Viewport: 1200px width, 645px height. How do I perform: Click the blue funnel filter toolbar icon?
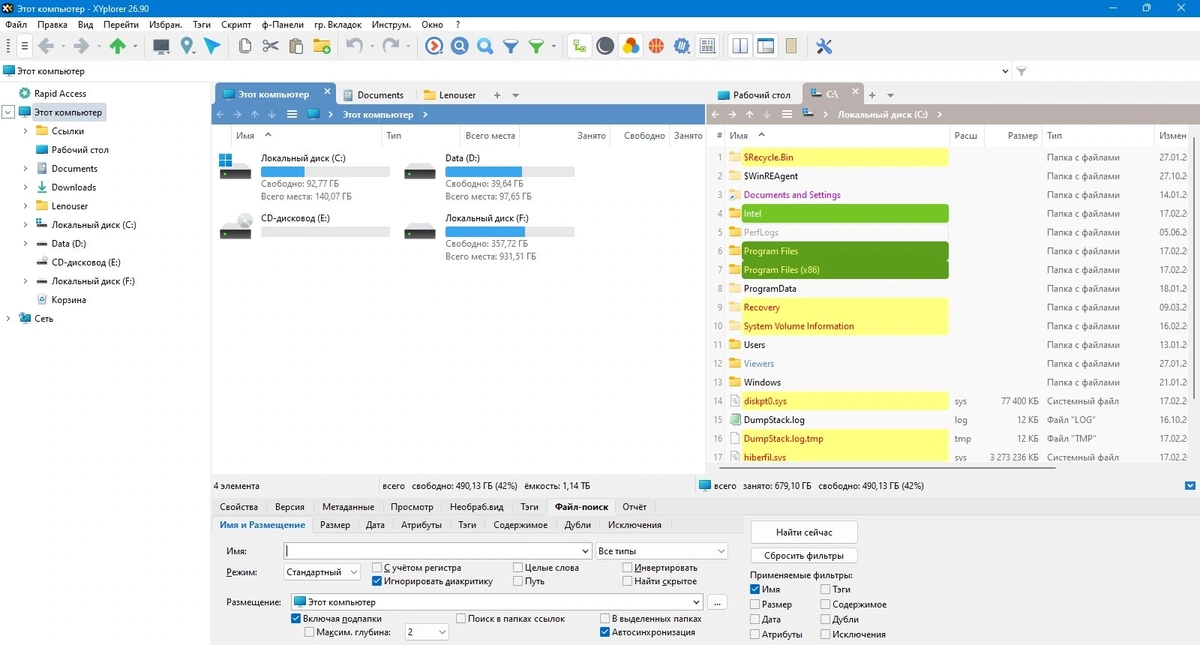[x=511, y=46]
